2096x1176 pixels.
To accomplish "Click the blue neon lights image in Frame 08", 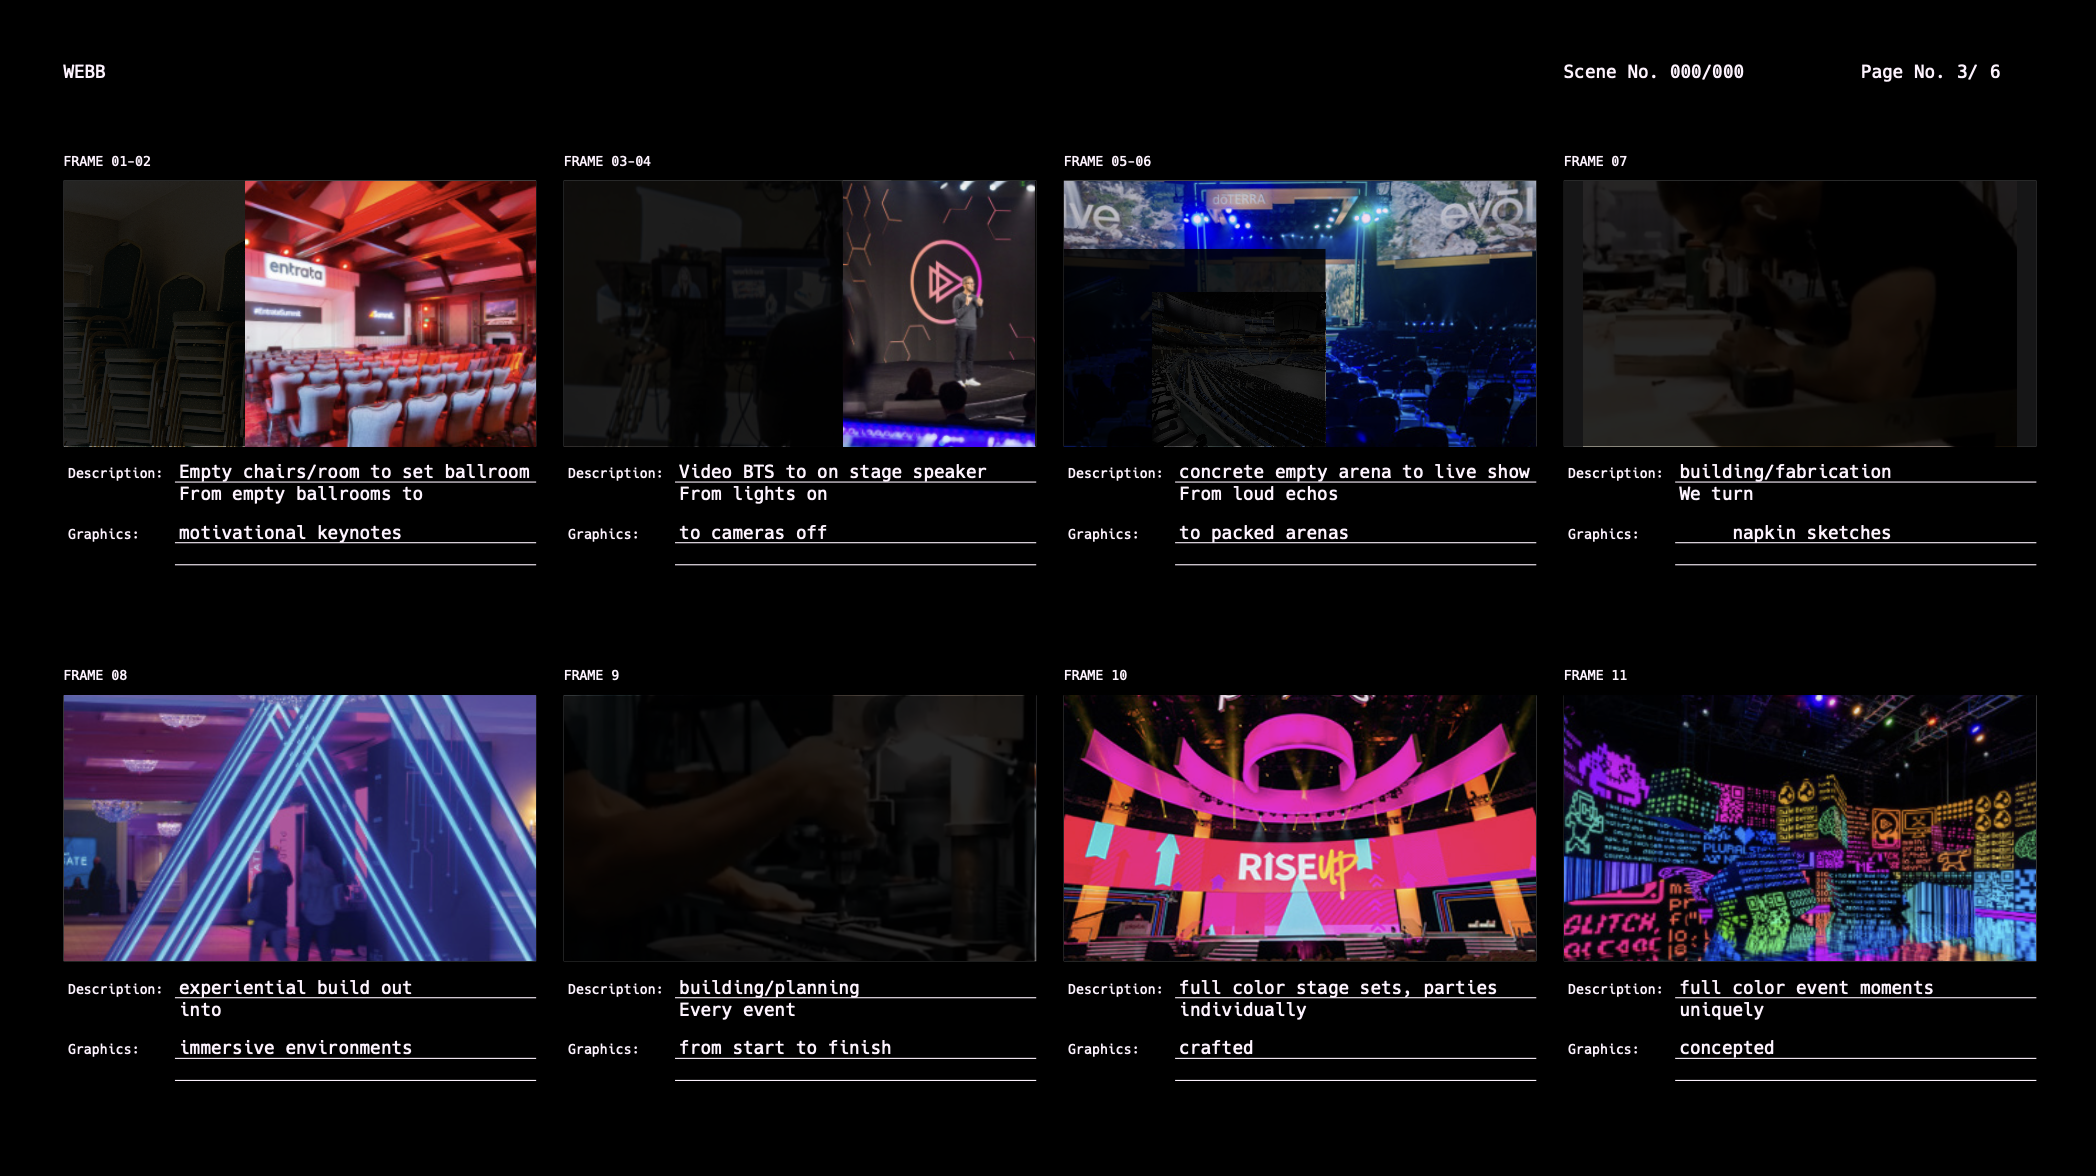I will point(299,828).
